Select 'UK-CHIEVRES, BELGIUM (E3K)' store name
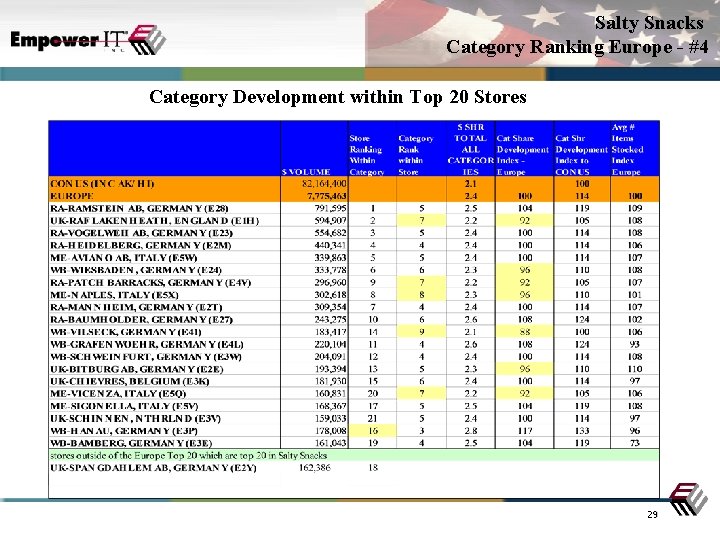Viewport: 720px width, 540px height. 129,381
